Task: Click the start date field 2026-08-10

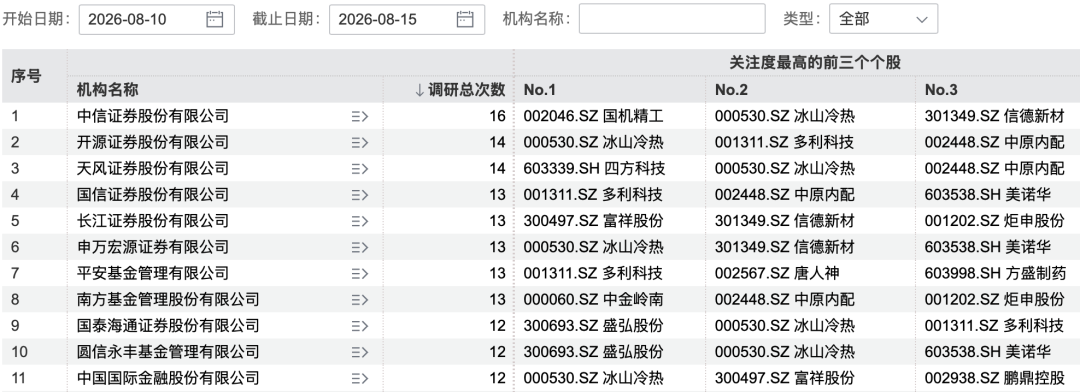Action: click(x=156, y=19)
